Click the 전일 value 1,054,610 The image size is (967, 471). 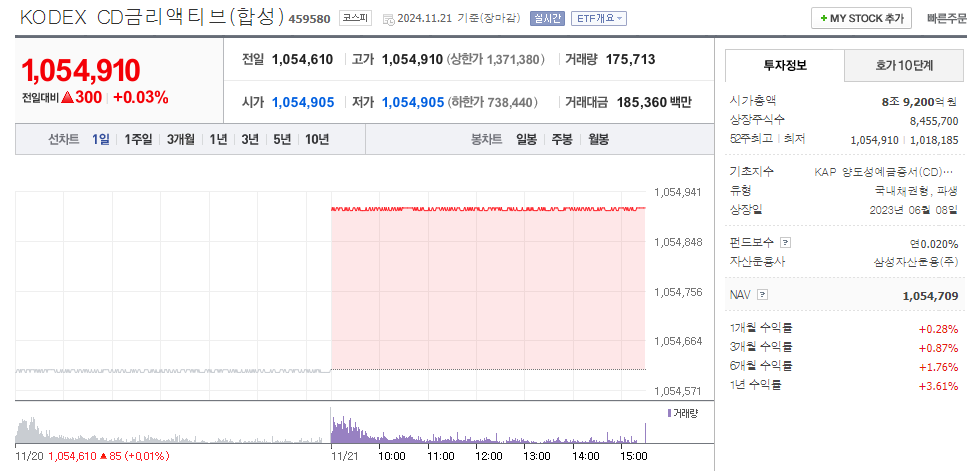tap(302, 60)
